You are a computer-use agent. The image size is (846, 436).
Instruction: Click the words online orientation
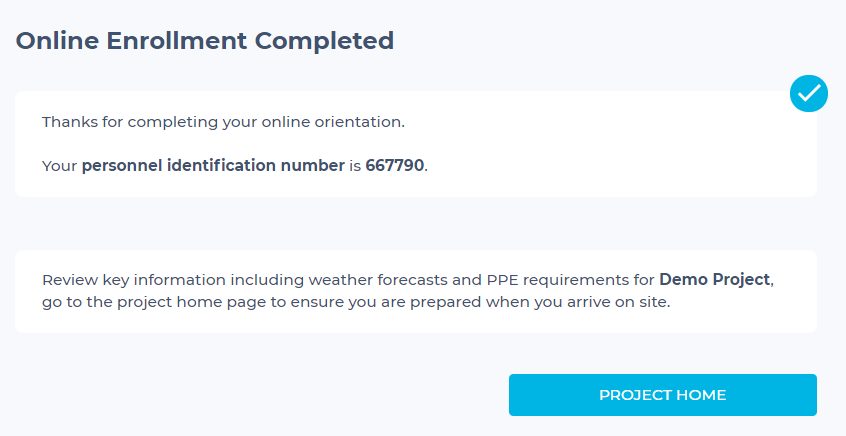343,122
